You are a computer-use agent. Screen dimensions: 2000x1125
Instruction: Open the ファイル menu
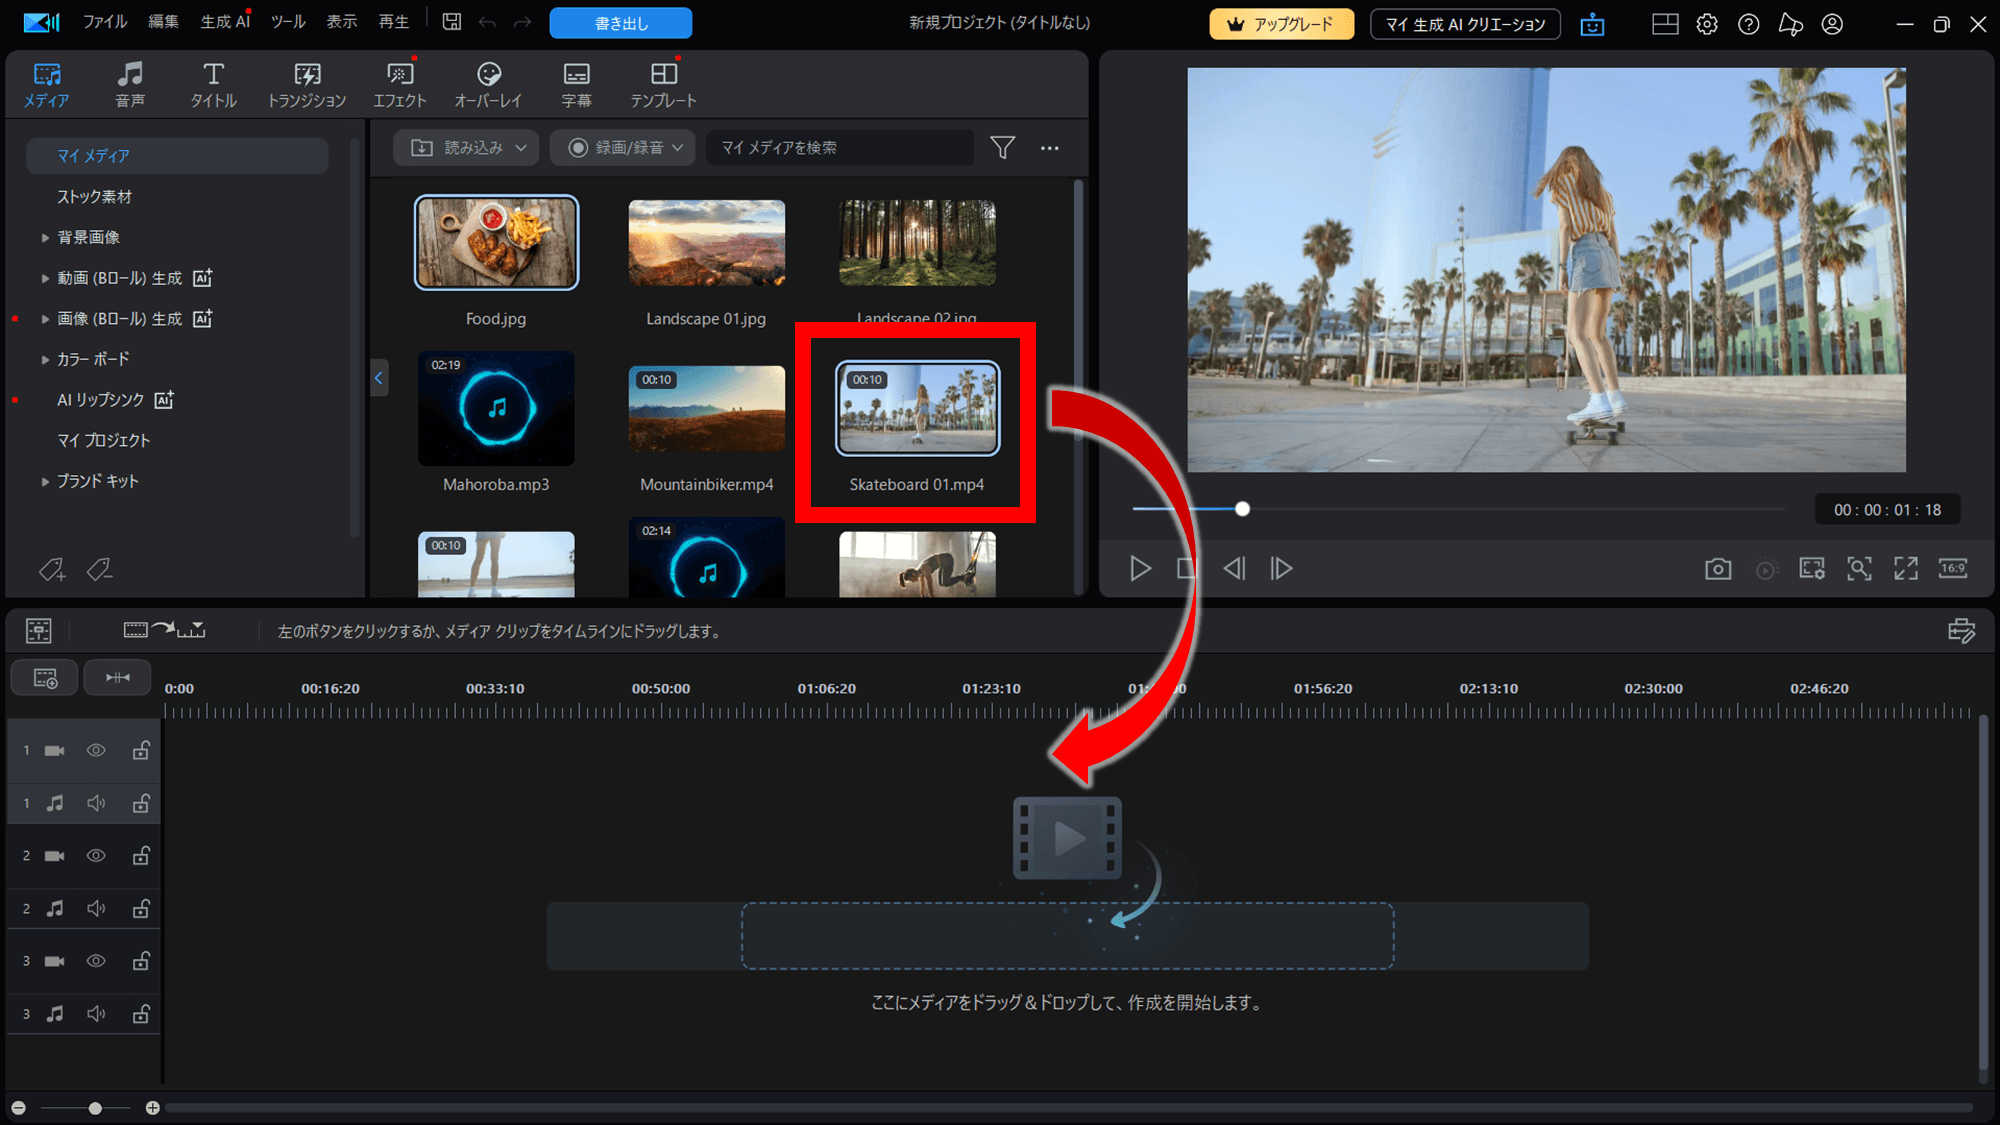click(x=105, y=22)
